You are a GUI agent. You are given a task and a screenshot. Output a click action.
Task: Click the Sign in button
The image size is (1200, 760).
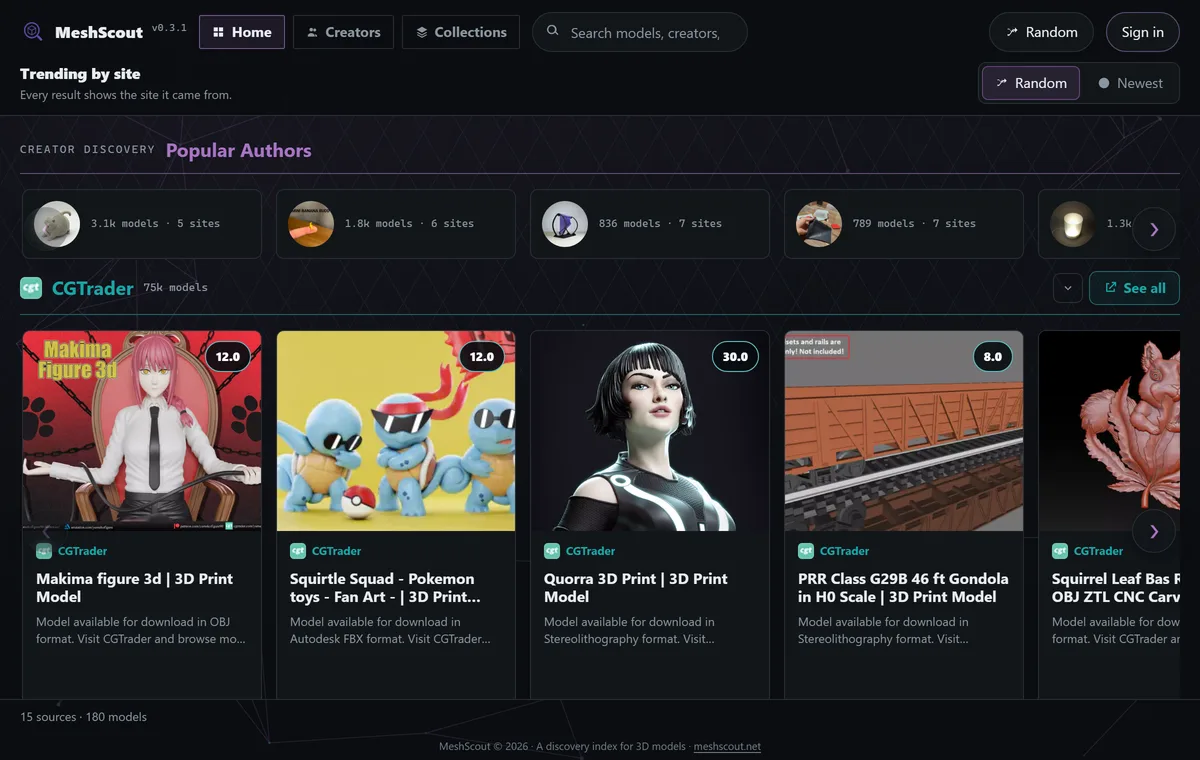pos(1143,32)
